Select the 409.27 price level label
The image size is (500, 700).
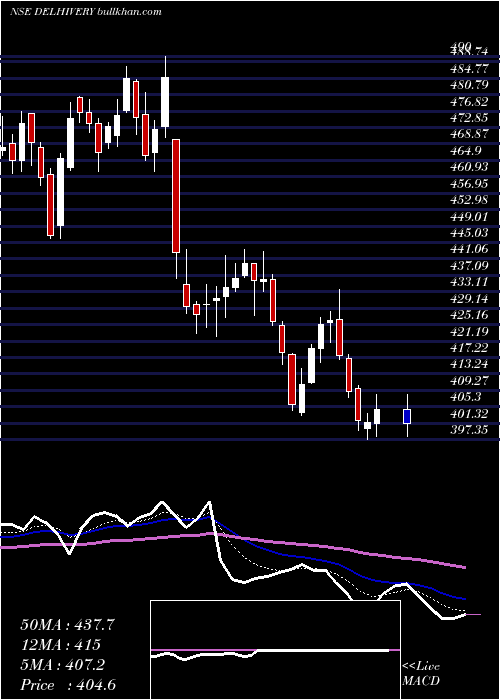click(x=469, y=383)
